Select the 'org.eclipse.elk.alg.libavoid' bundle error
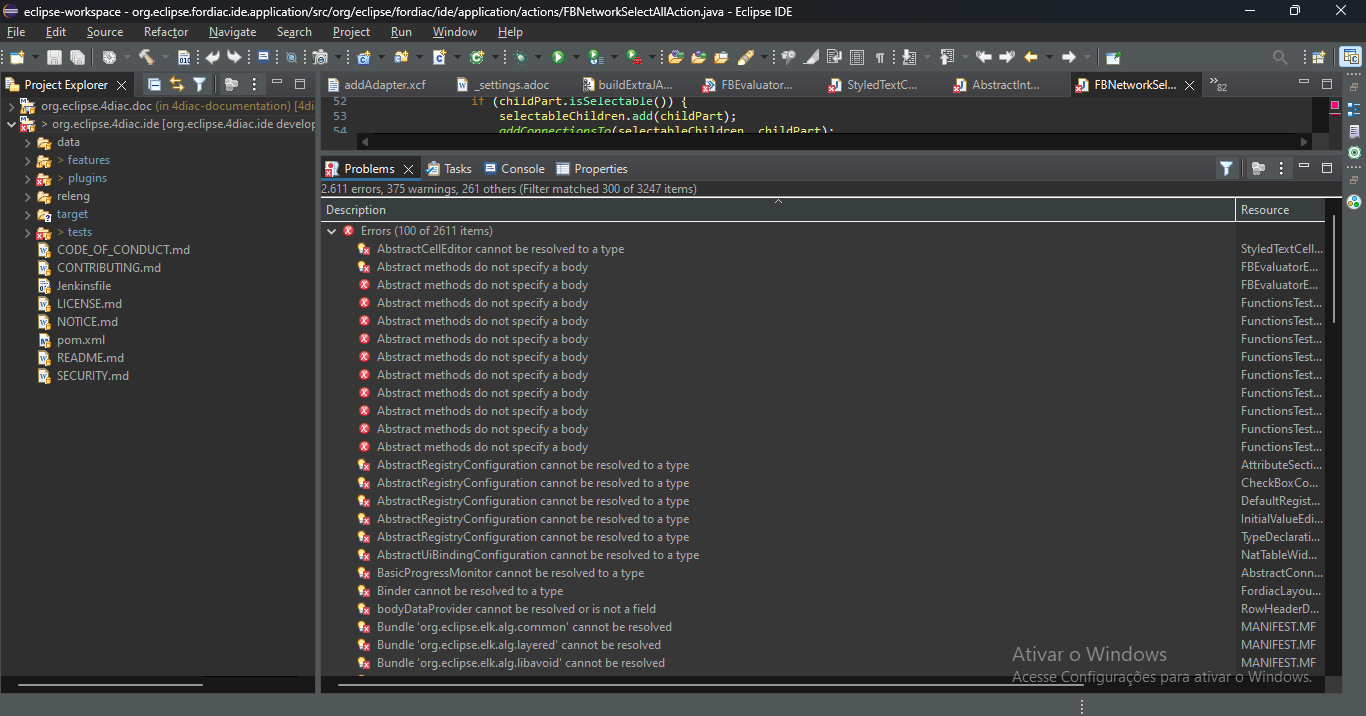Screen dimensions: 1366x716 click(x=520, y=663)
